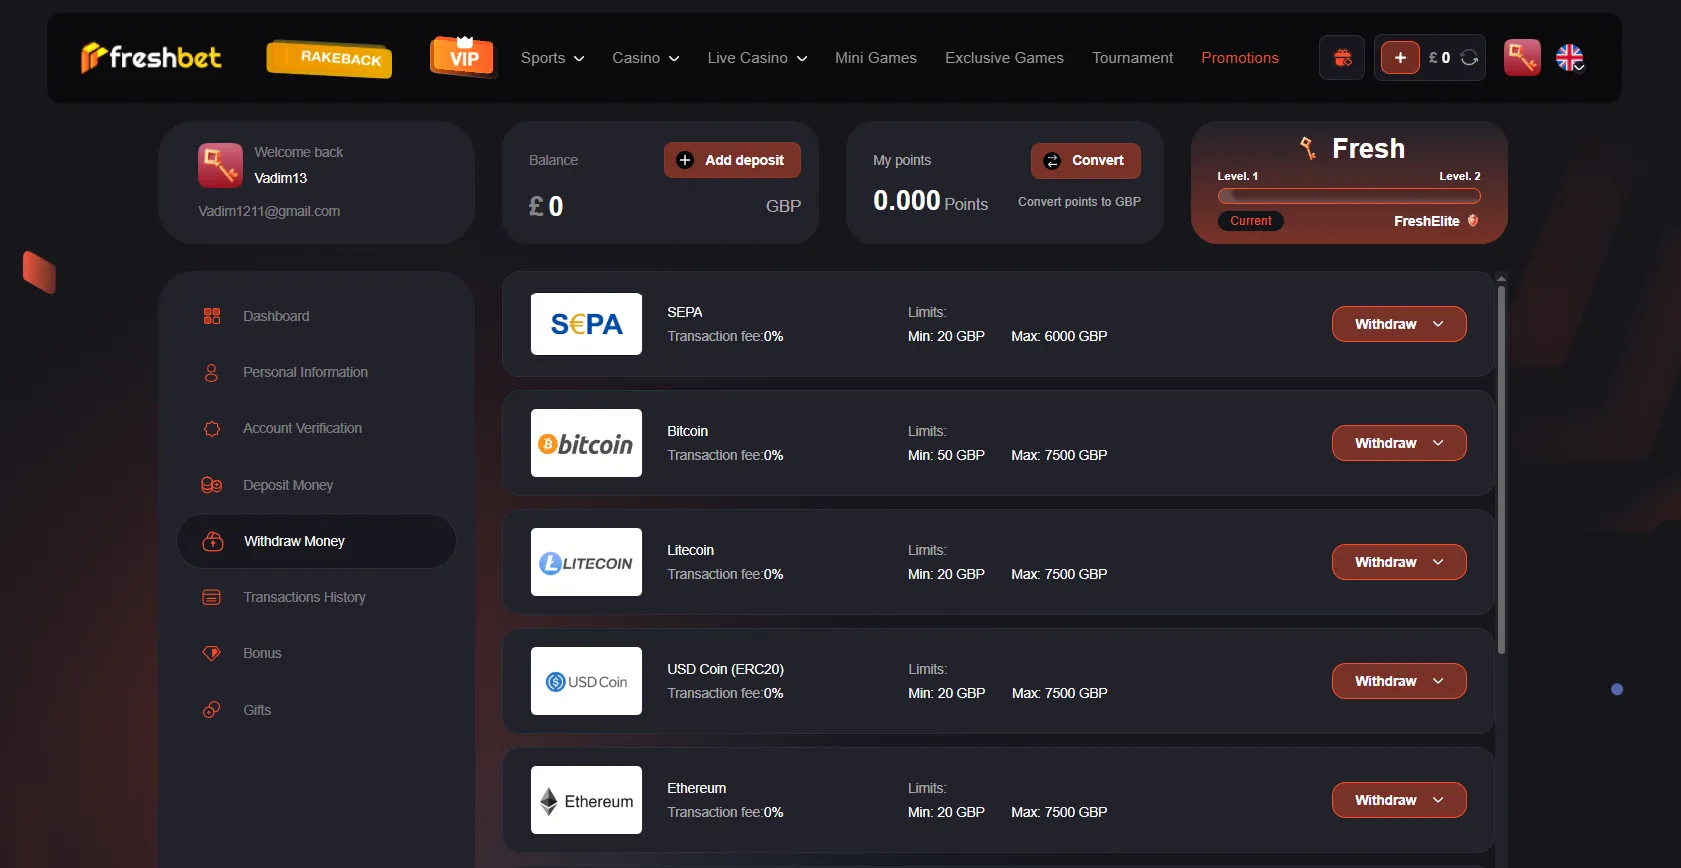Click Bitcoin Min: 50 GBP limit
This screenshot has height=868, width=1681.
point(946,455)
